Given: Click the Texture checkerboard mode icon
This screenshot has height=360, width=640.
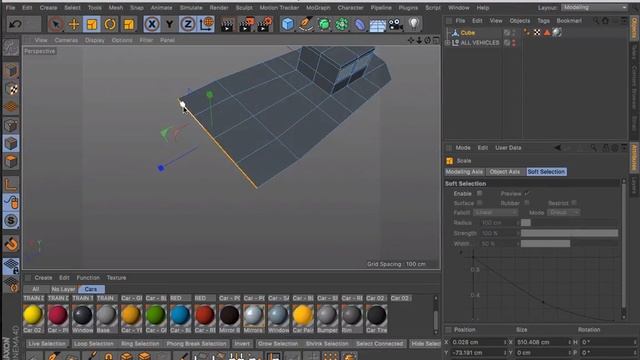Looking at the screenshot, I should (12, 89).
